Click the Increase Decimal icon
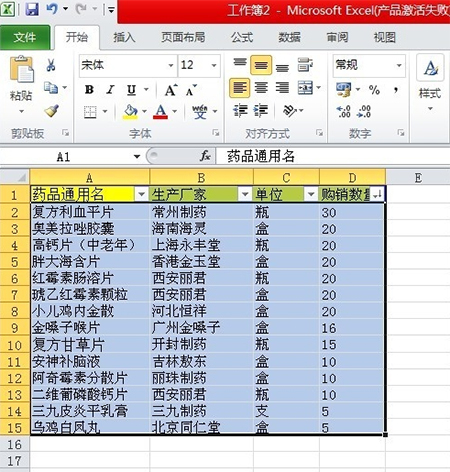The image size is (450, 472). [343, 111]
